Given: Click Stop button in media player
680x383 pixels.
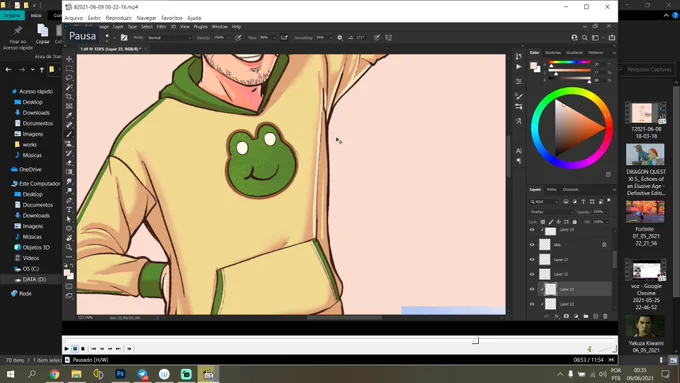Looking at the screenshot, I should click(83, 349).
